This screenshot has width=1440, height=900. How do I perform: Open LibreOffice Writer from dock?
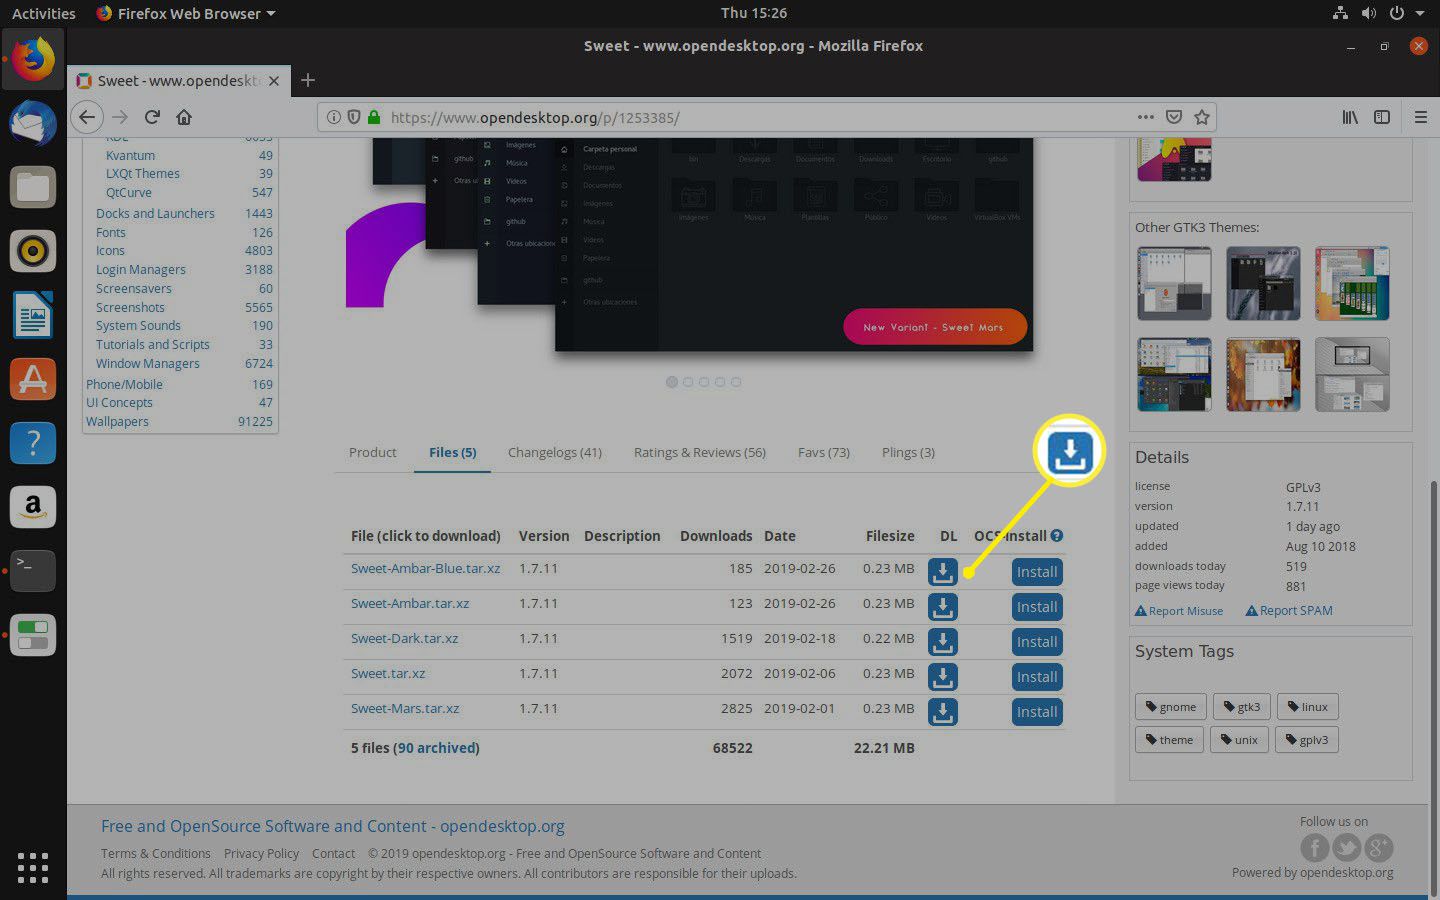point(33,315)
